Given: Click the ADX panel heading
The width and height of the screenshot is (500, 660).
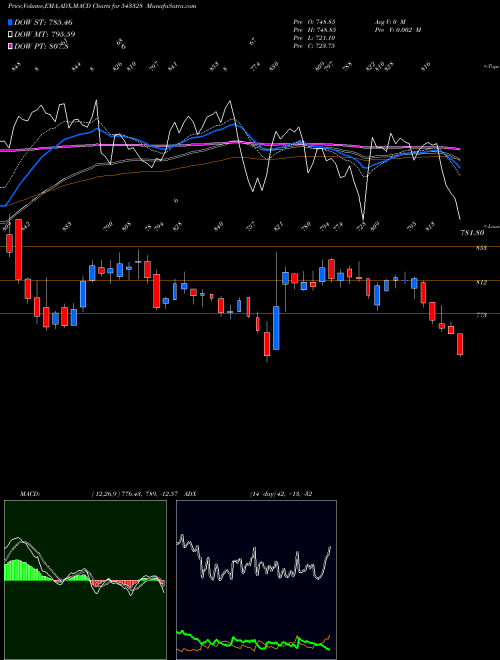Looking at the screenshot, I should [190, 494].
